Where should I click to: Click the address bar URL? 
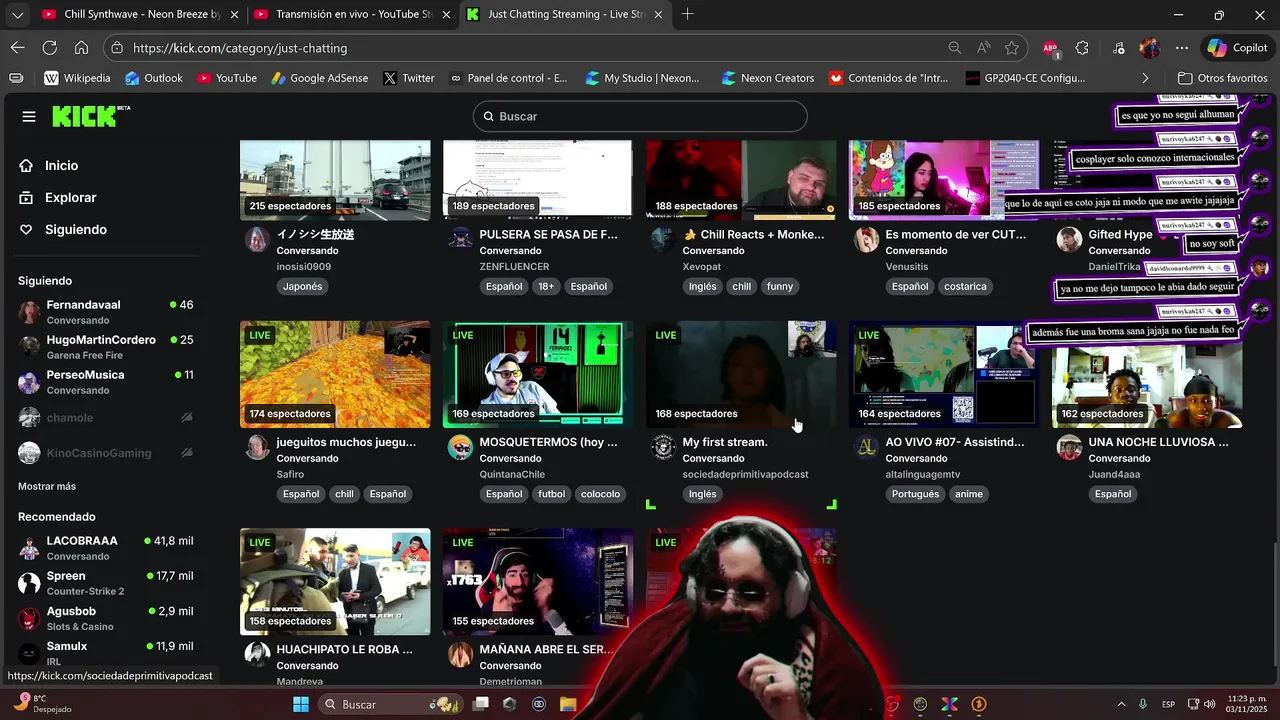[x=240, y=48]
